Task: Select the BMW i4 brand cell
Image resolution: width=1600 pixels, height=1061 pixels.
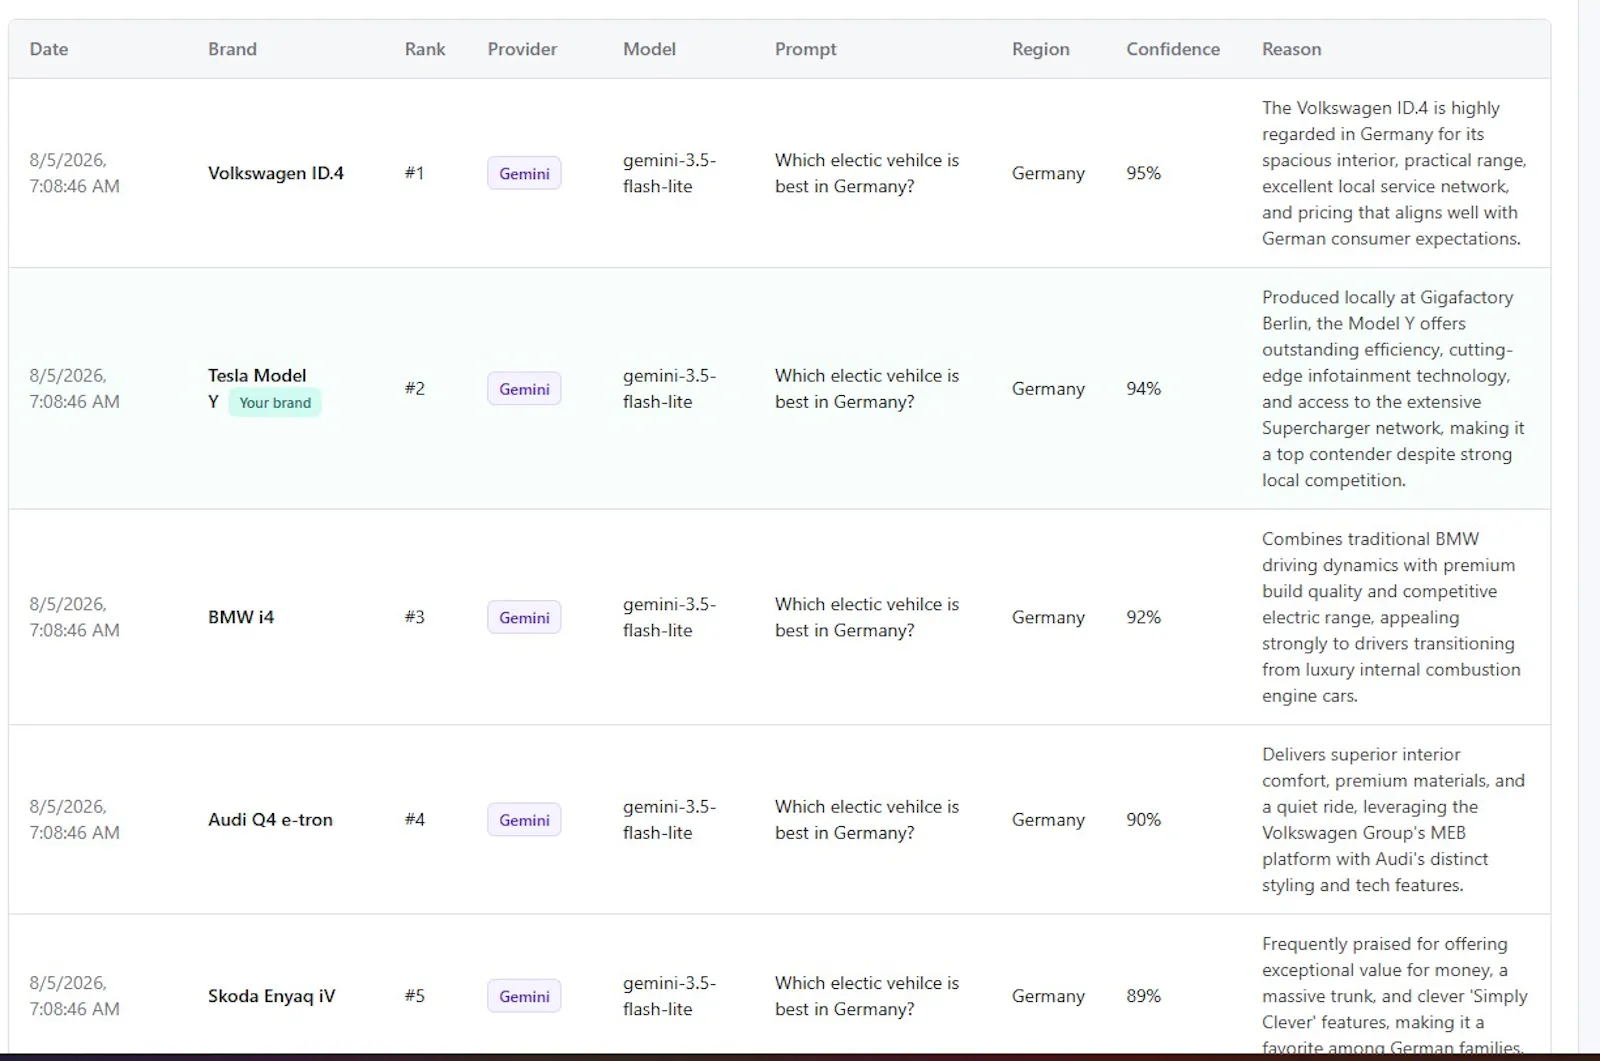Action: [x=241, y=617]
